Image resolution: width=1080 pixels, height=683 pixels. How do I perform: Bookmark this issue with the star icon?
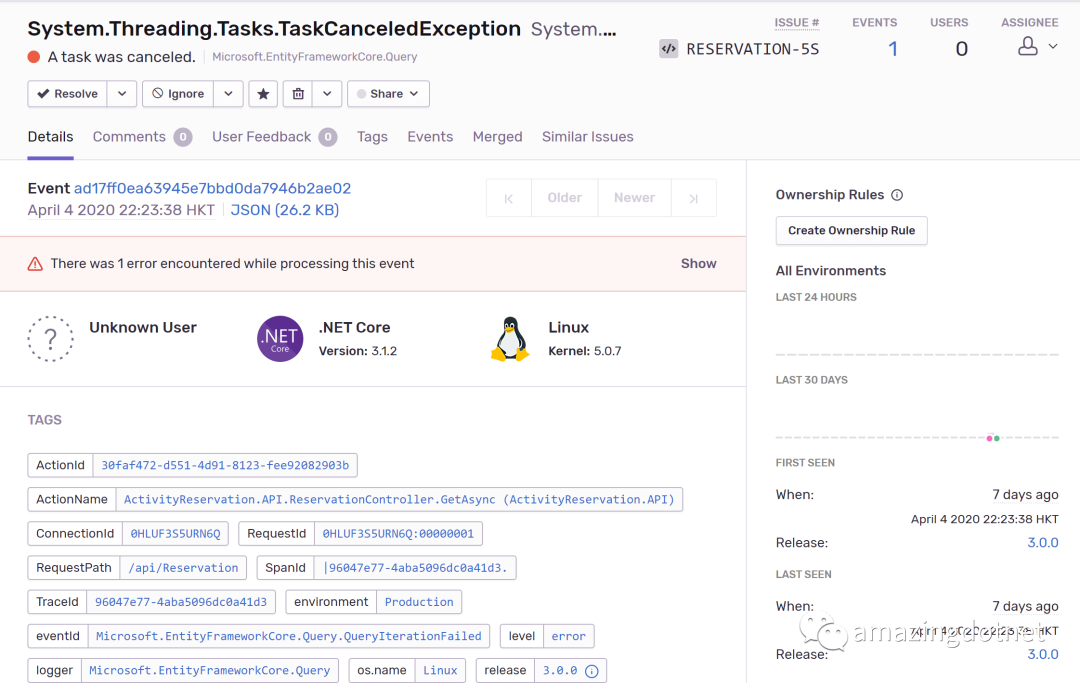coord(263,94)
